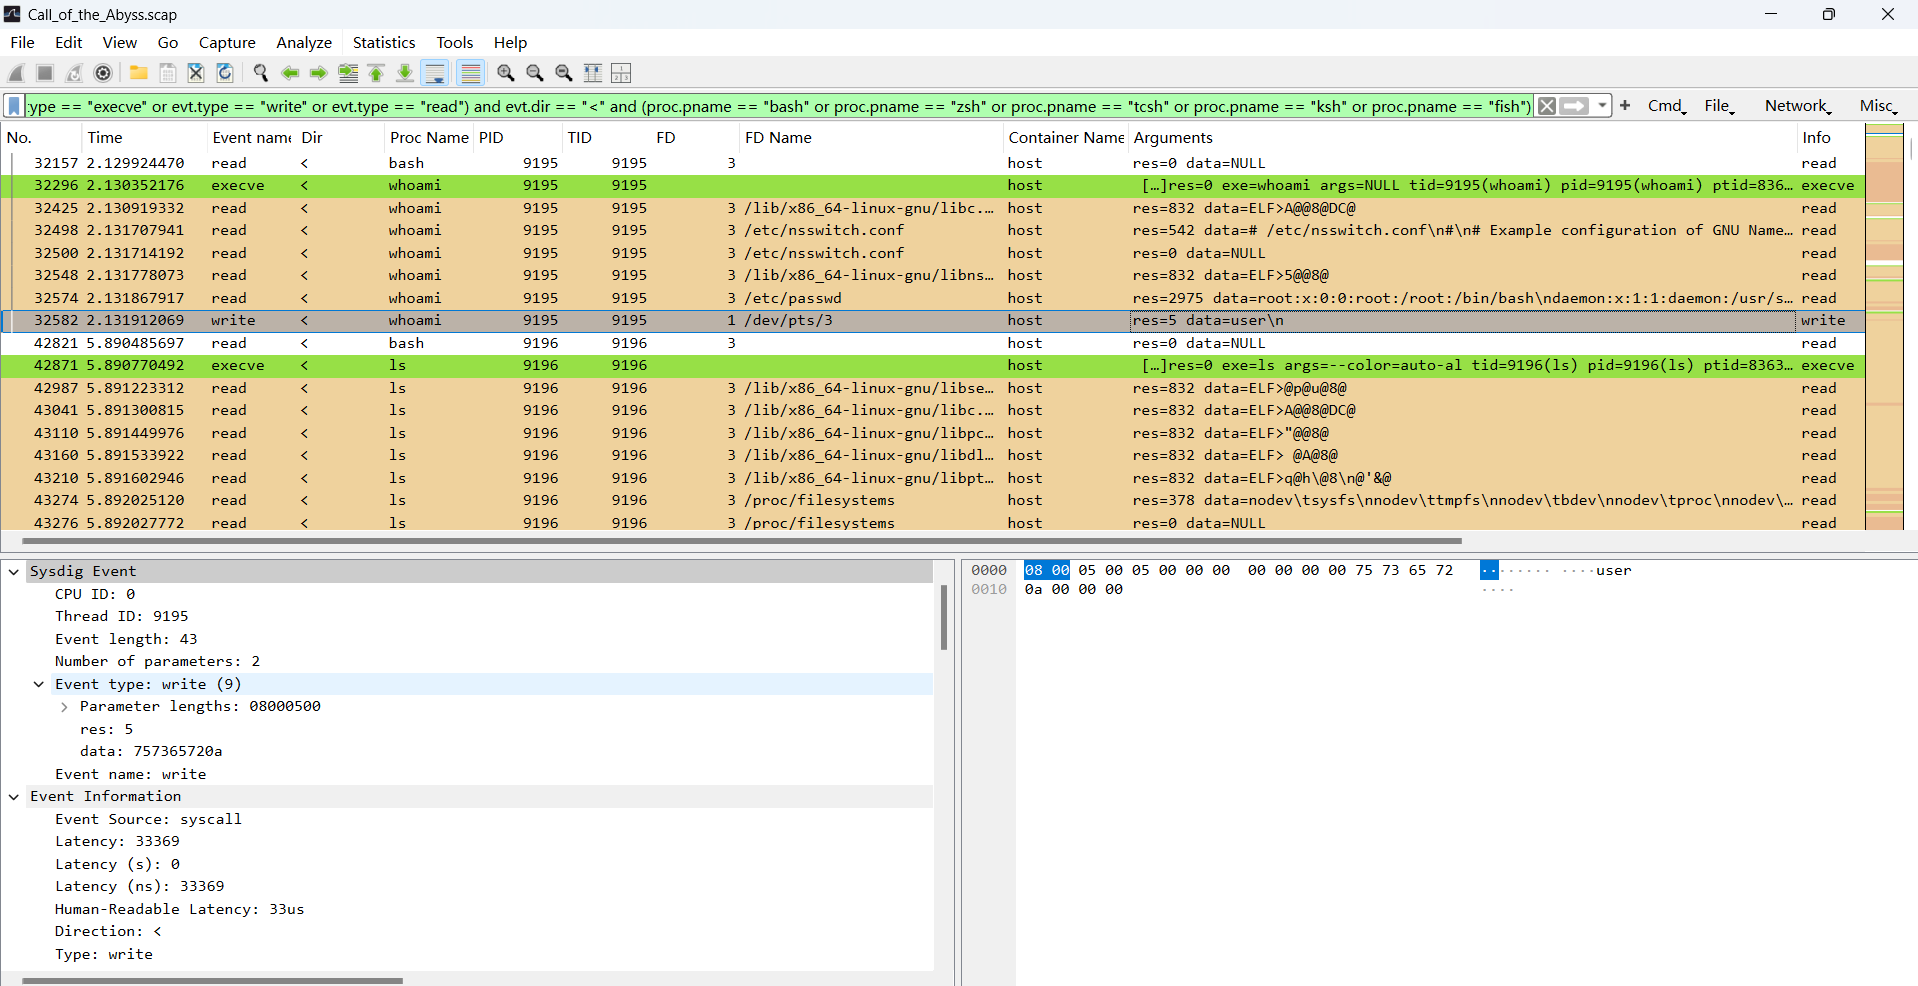Open the Go menu

[168, 42]
